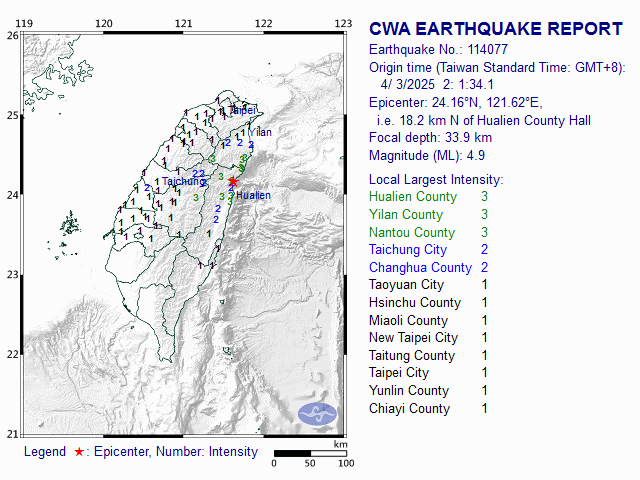The height and width of the screenshot is (480, 640).
Task: Click the latitude 22 axis label
Action: click(x=13, y=354)
